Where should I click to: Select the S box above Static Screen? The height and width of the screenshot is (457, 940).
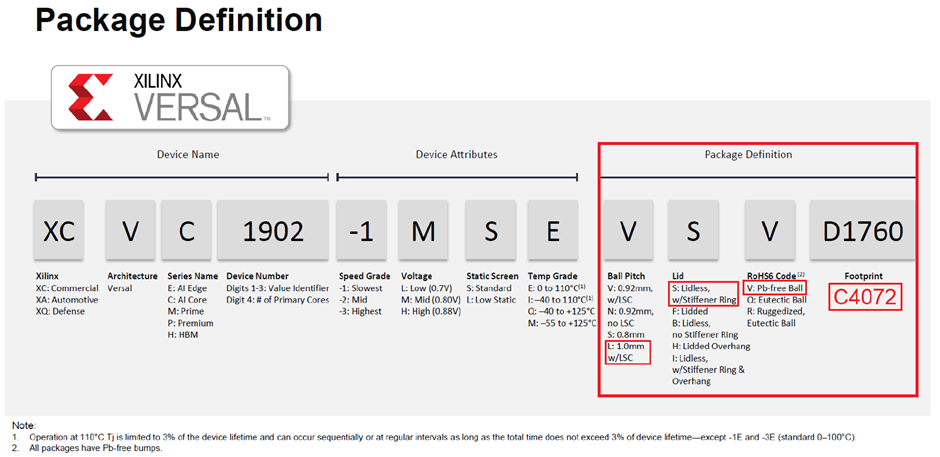pos(491,231)
